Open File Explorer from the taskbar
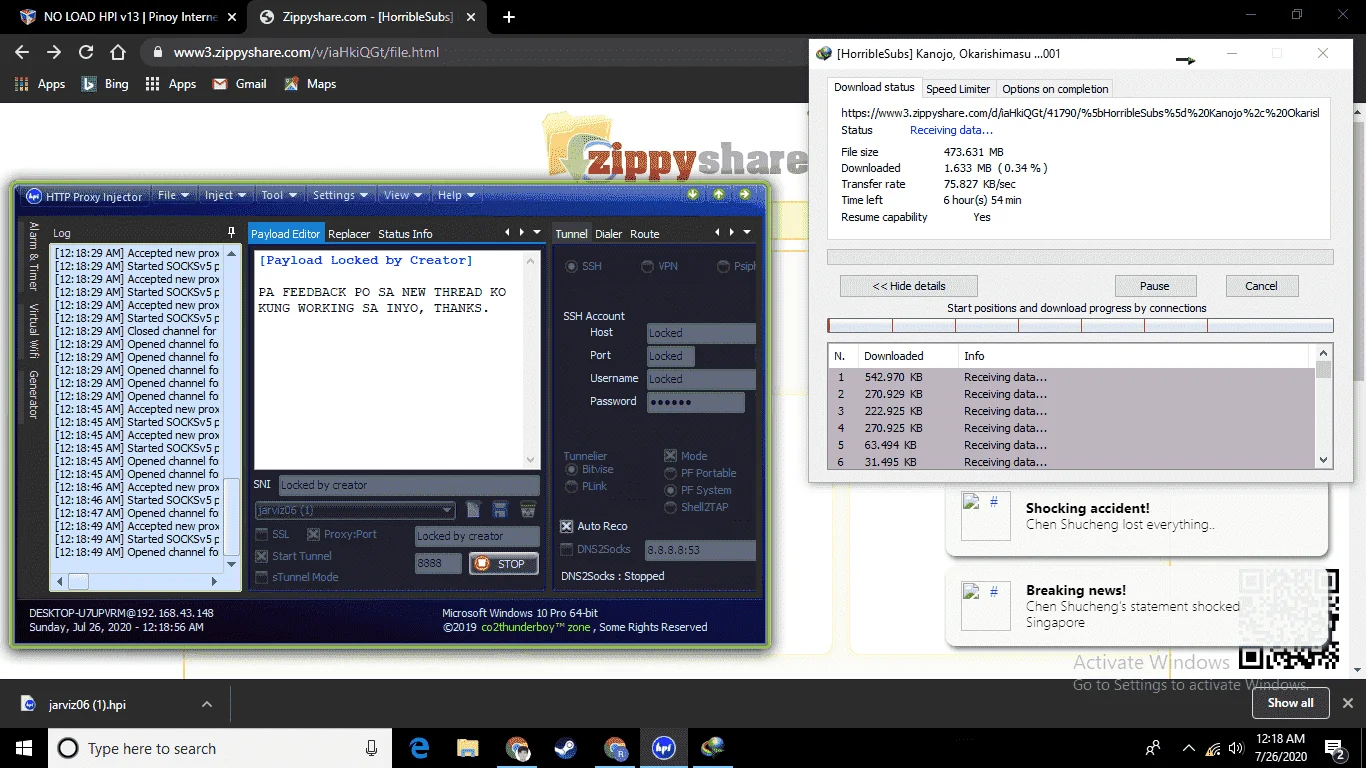This screenshot has width=1366, height=768. [468, 748]
